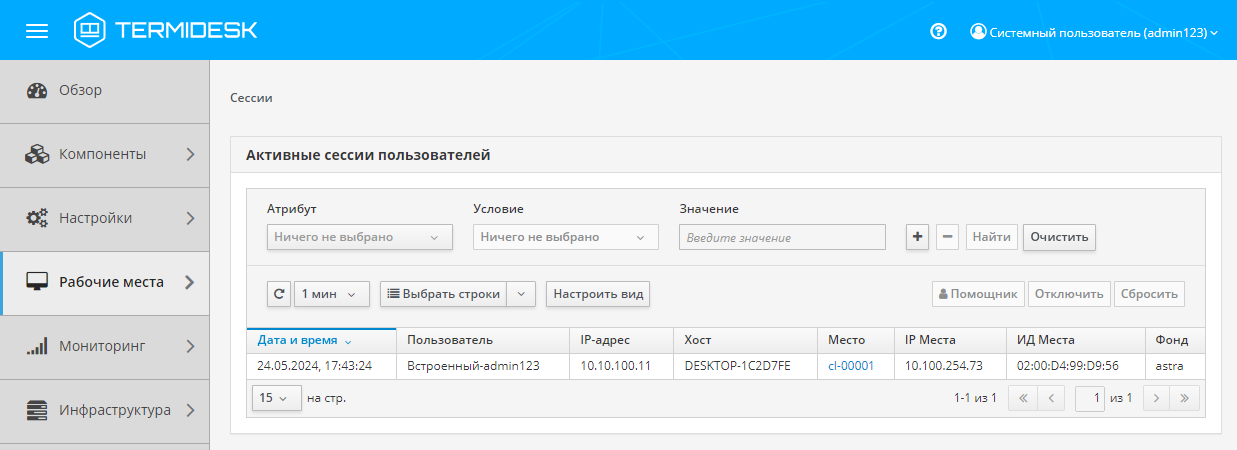The width and height of the screenshot is (1237, 450).
Task: Remove filter condition with minus button
Action: click(x=948, y=237)
